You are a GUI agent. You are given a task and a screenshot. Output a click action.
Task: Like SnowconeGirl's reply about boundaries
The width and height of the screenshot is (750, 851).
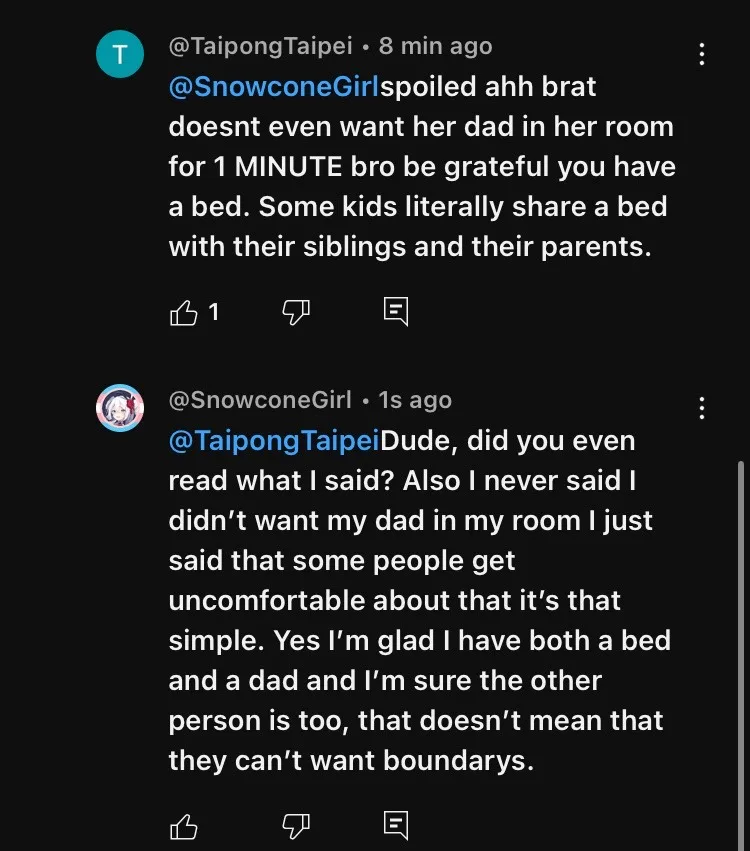click(184, 826)
